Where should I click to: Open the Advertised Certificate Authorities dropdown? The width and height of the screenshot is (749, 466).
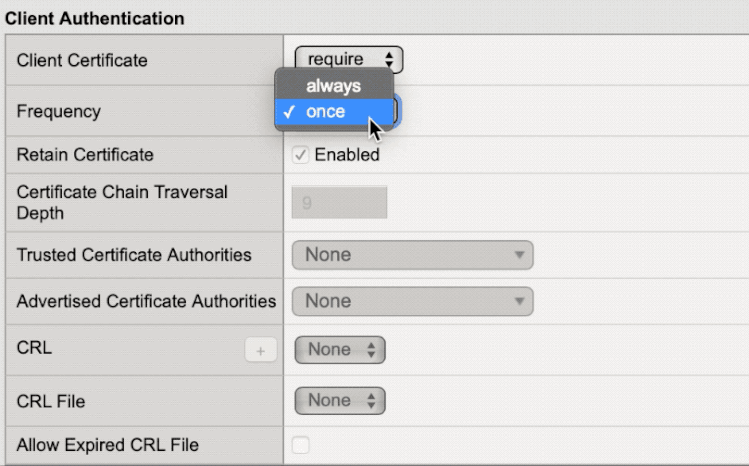[412, 301]
